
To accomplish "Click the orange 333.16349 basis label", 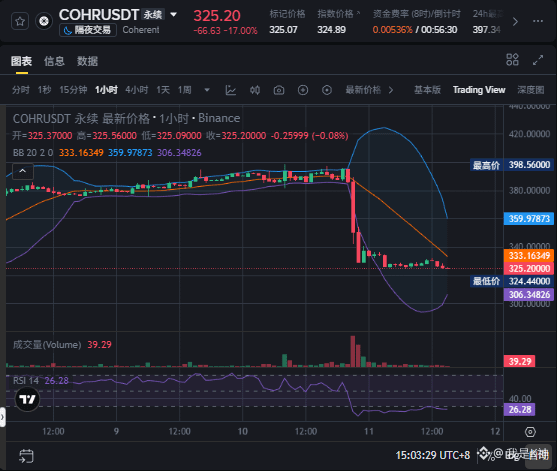I will click(x=529, y=255).
